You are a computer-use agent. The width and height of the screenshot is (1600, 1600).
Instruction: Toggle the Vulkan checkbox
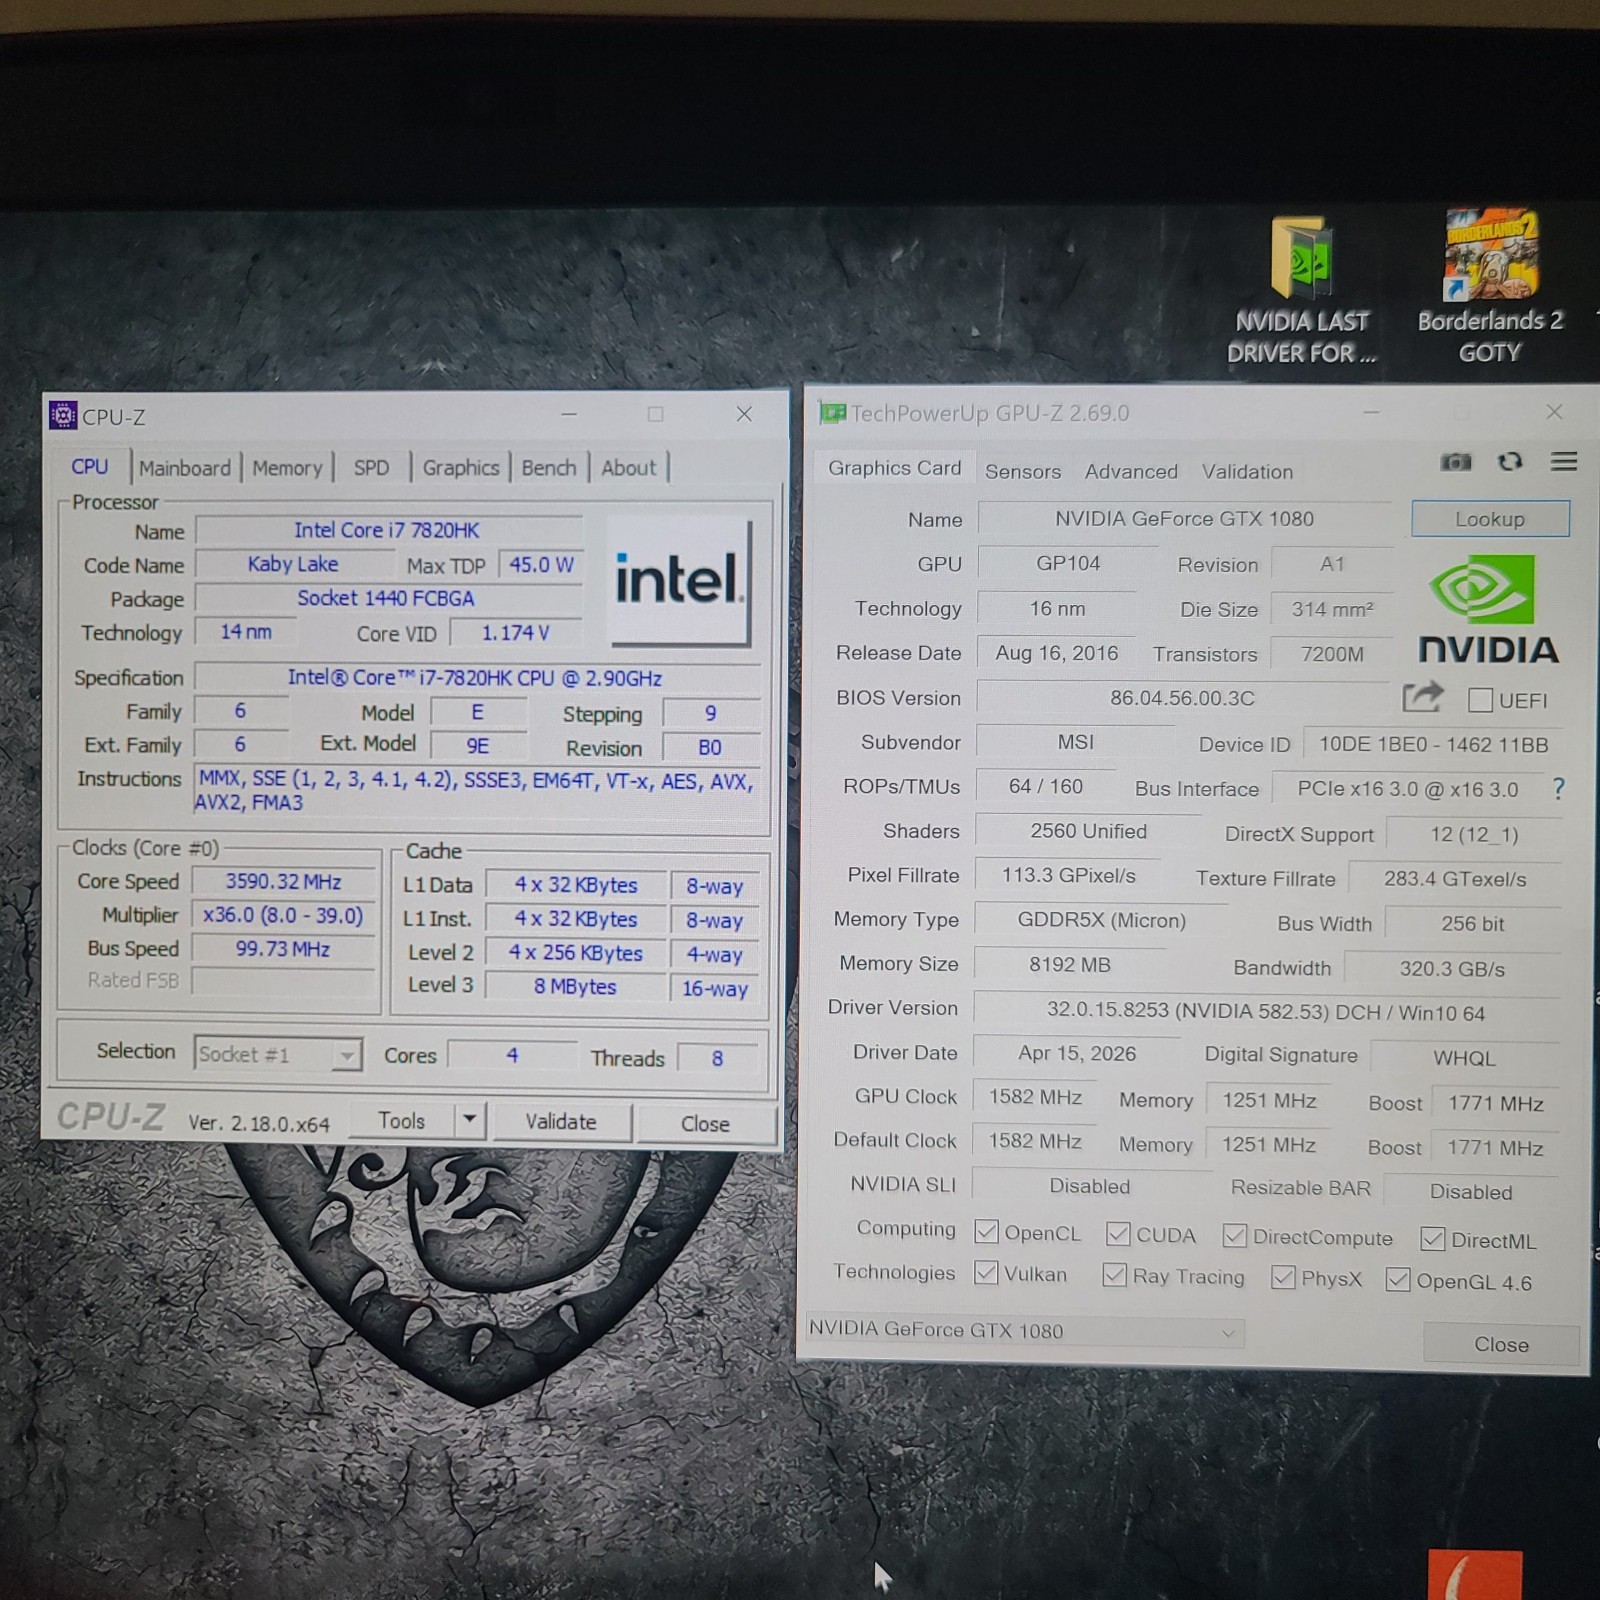(986, 1273)
